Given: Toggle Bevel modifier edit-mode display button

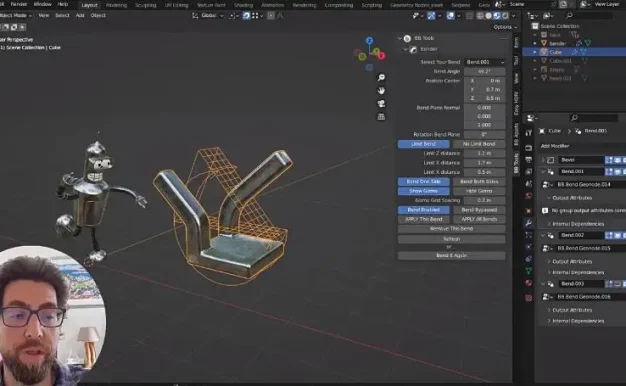Looking at the screenshot, I should click(x=608, y=160).
